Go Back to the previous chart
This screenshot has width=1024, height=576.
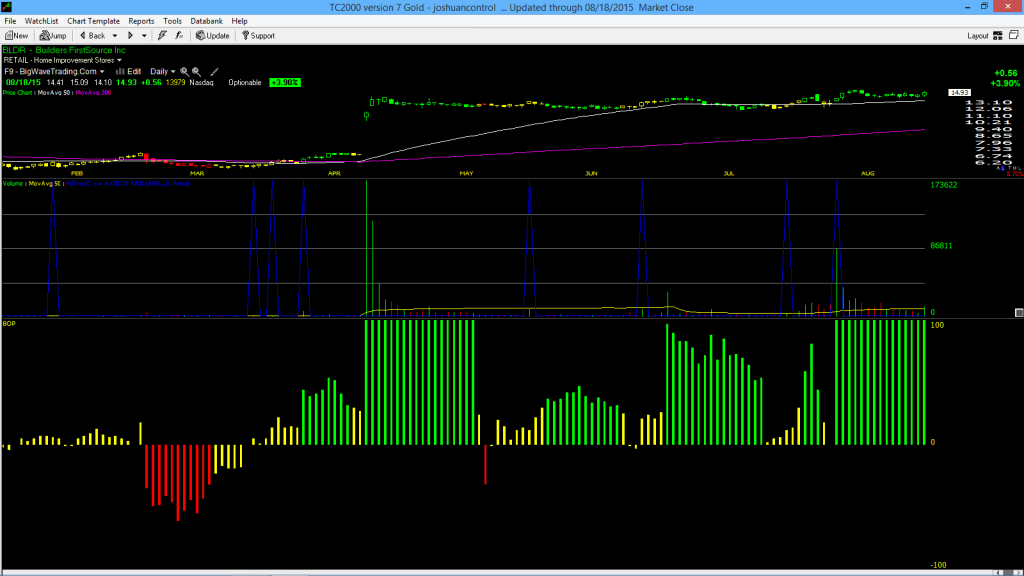point(92,36)
